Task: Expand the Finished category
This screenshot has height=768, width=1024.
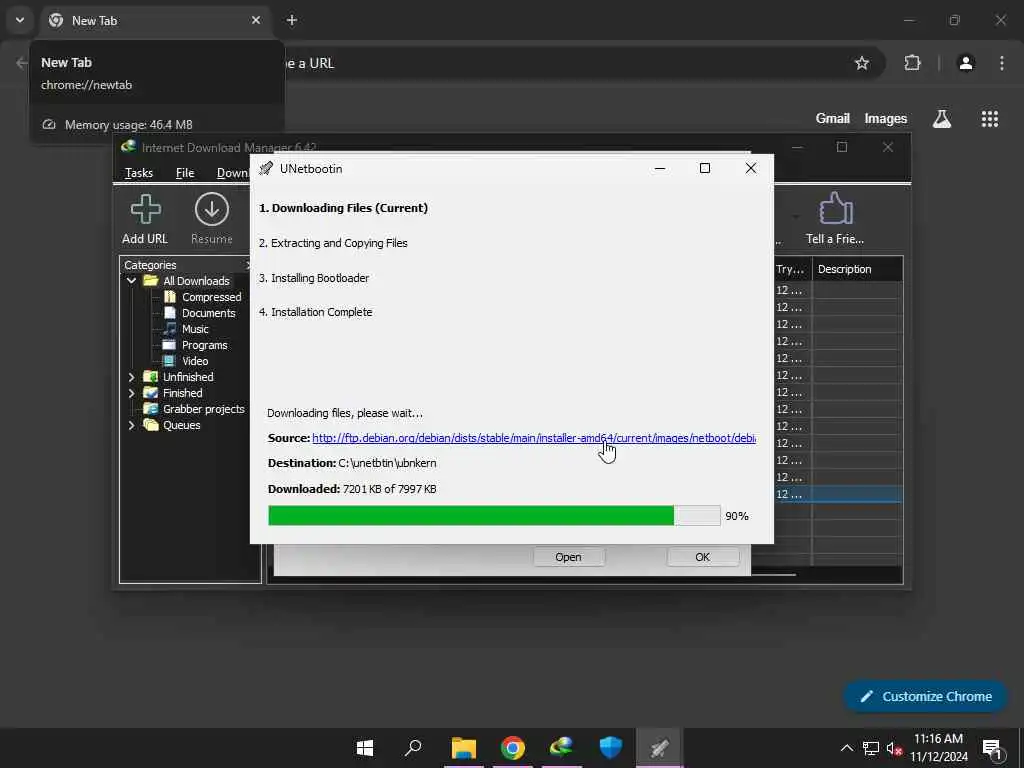Action: coord(131,393)
